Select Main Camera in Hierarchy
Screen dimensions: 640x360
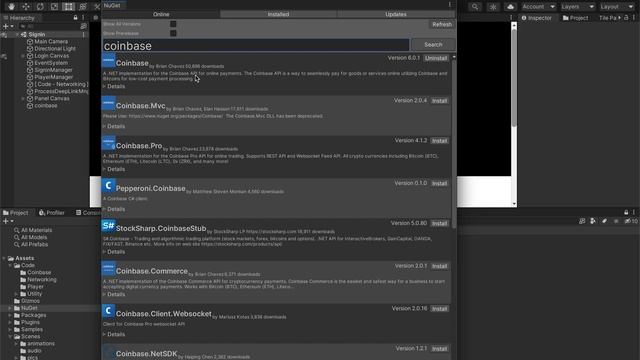coord(51,42)
